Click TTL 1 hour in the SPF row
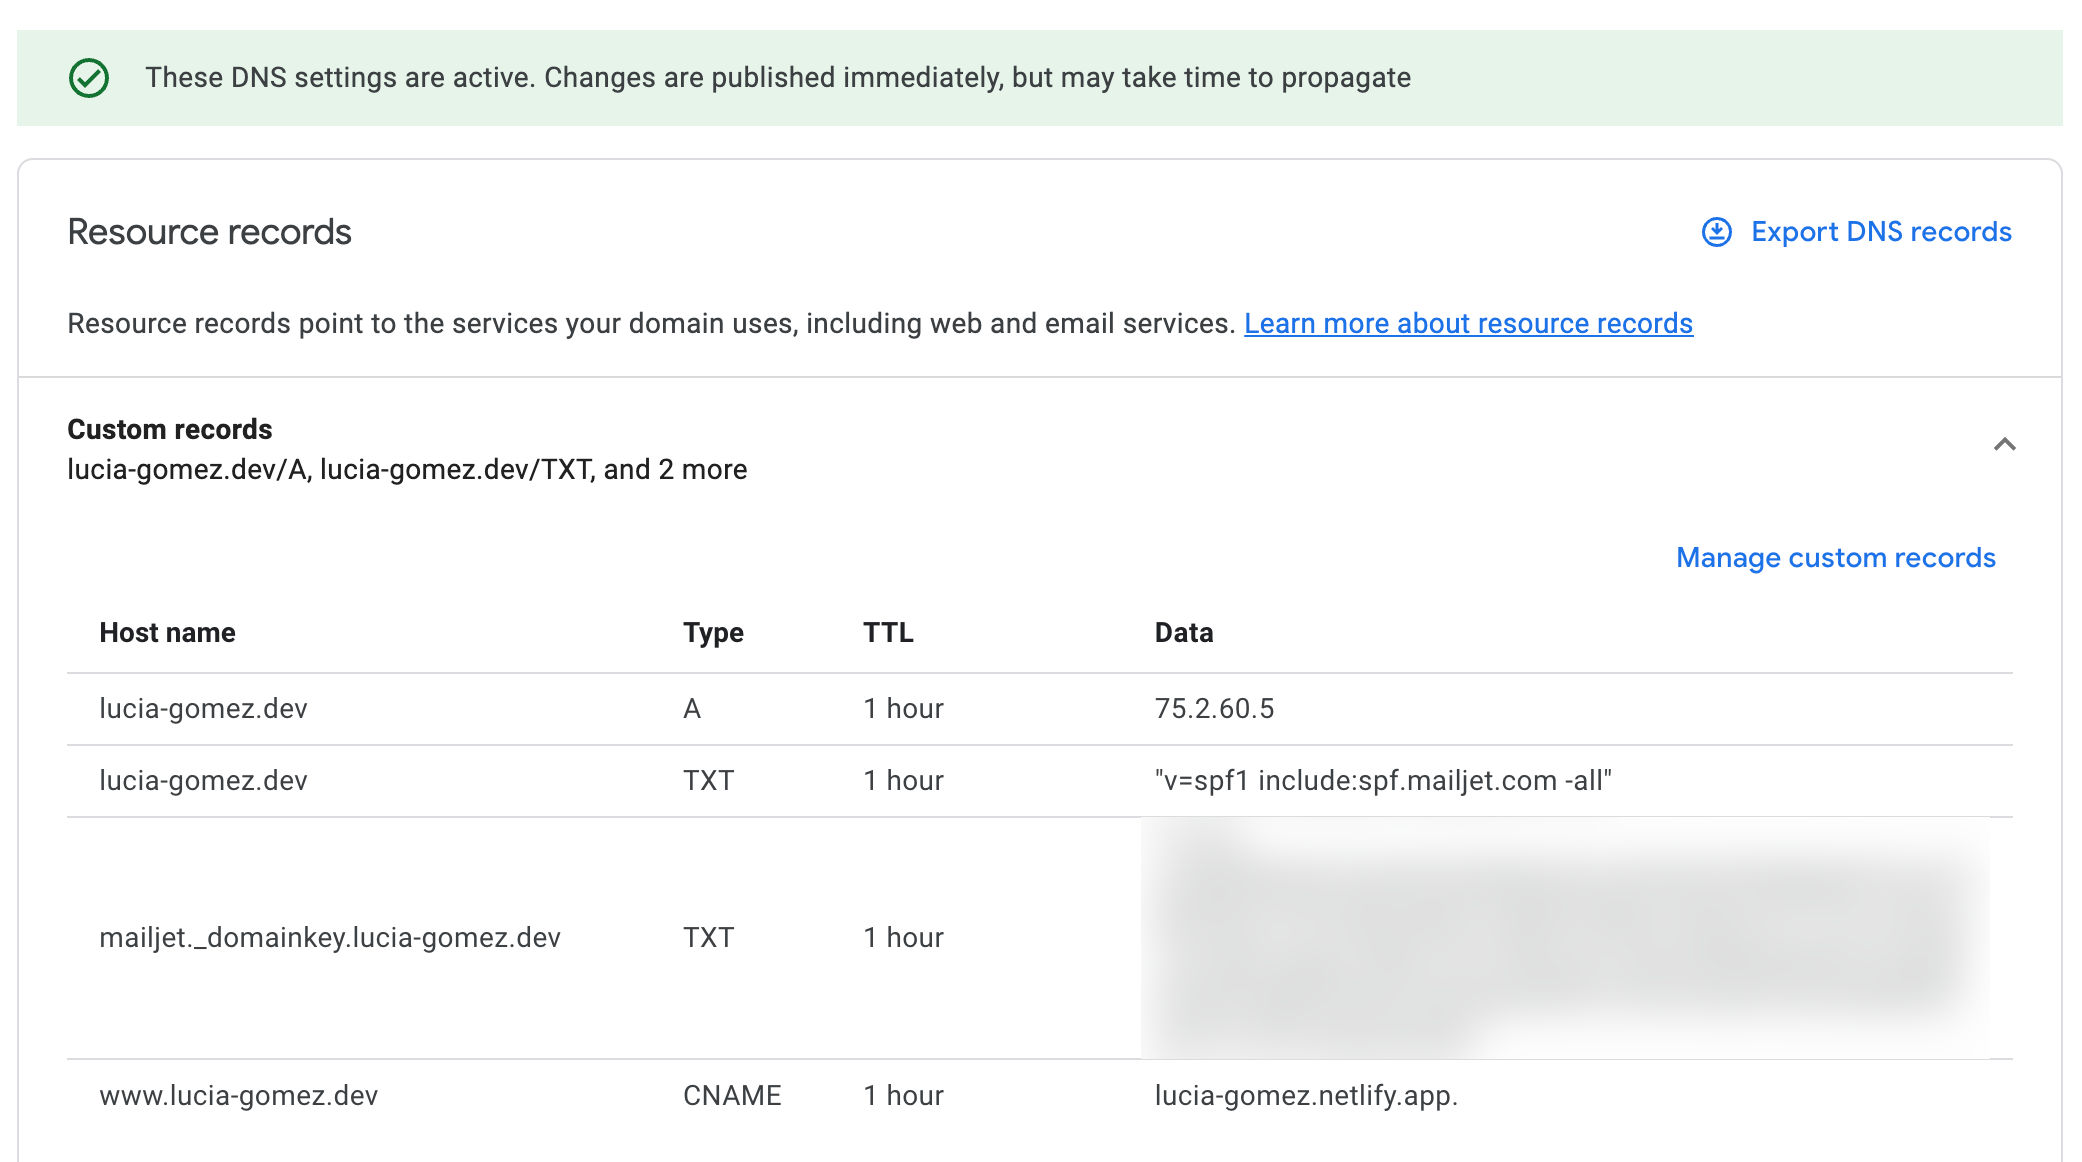Viewport: 2082px width, 1162px height. click(904, 781)
